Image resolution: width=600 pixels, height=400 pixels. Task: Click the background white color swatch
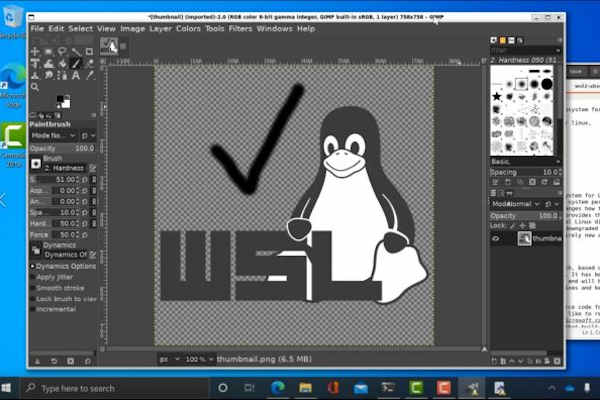pyautogui.click(x=67, y=103)
